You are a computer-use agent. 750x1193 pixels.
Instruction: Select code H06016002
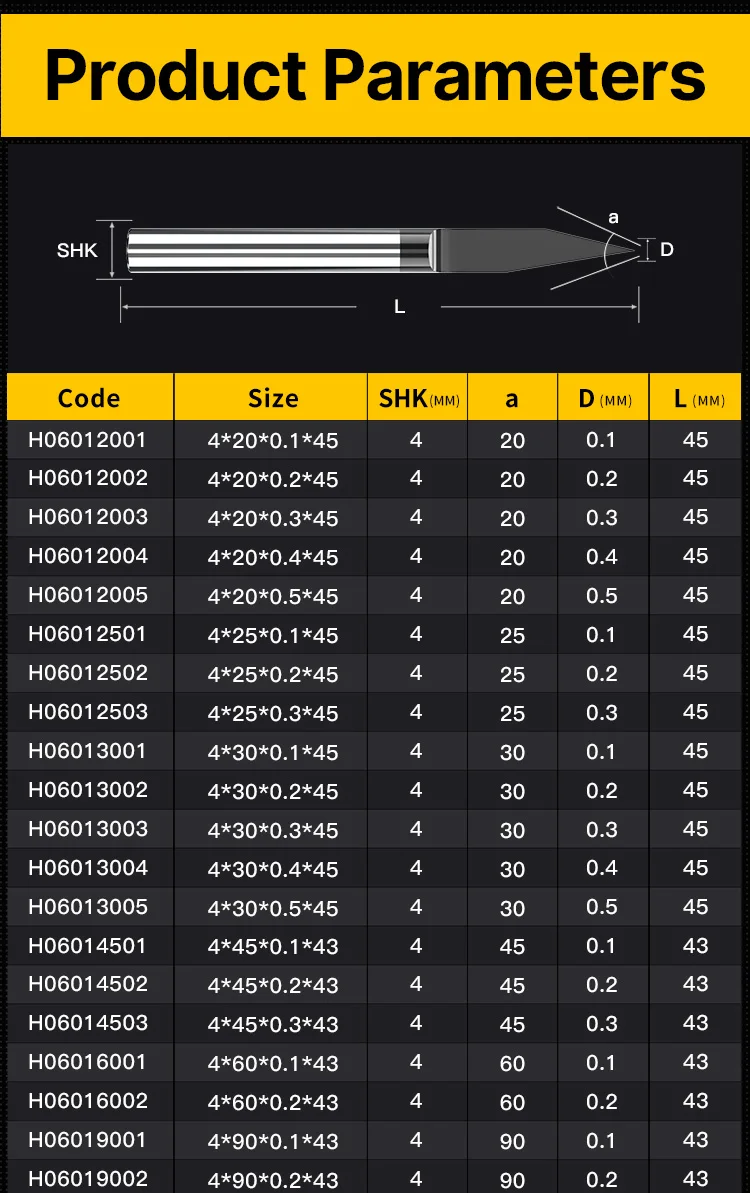(88, 1100)
